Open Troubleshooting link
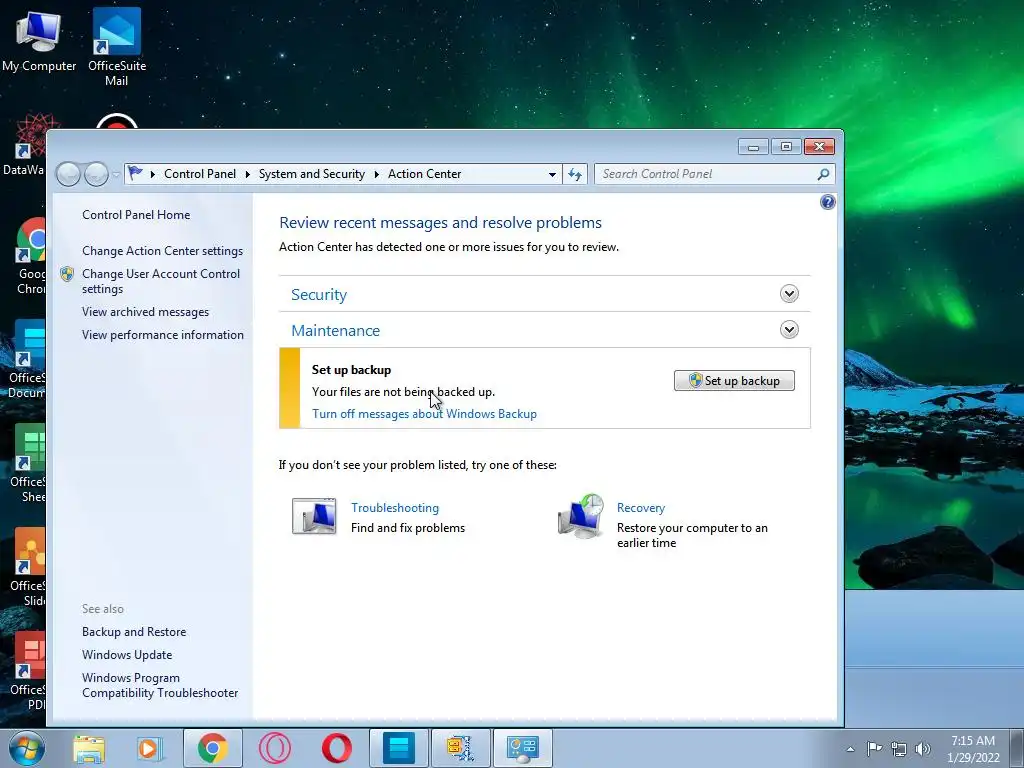The width and height of the screenshot is (1024, 768). tap(395, 508)
